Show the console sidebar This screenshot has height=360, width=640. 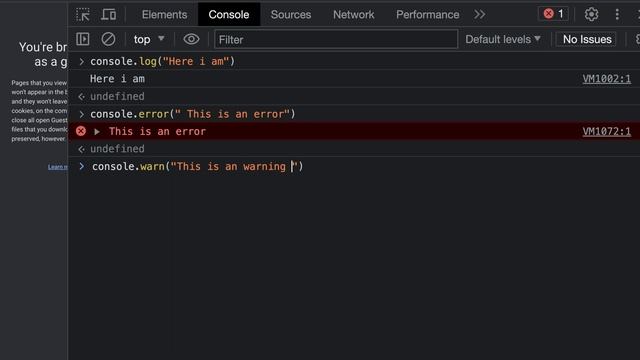83,39
